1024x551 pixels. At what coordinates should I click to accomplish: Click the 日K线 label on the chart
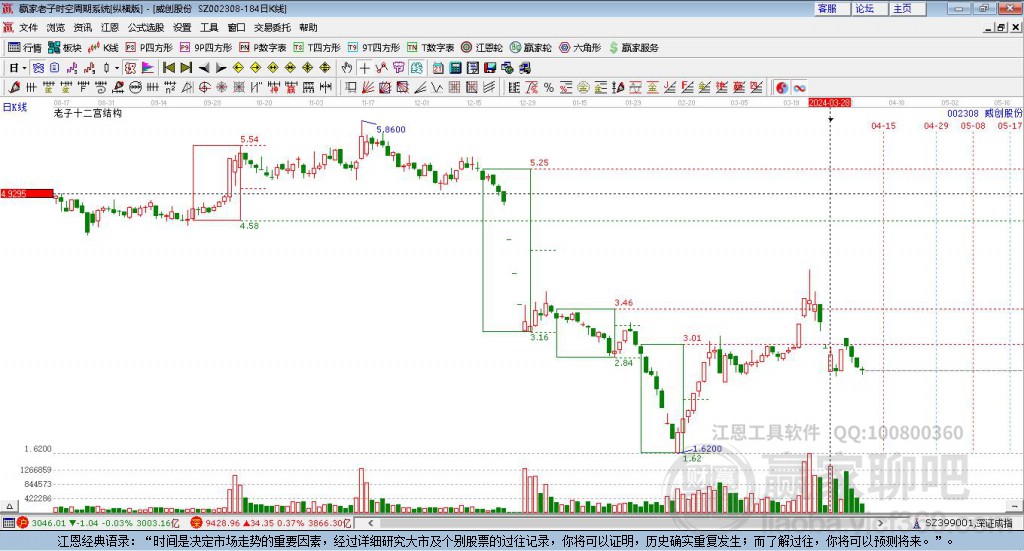pyautogui.click(x=15, y=107)
